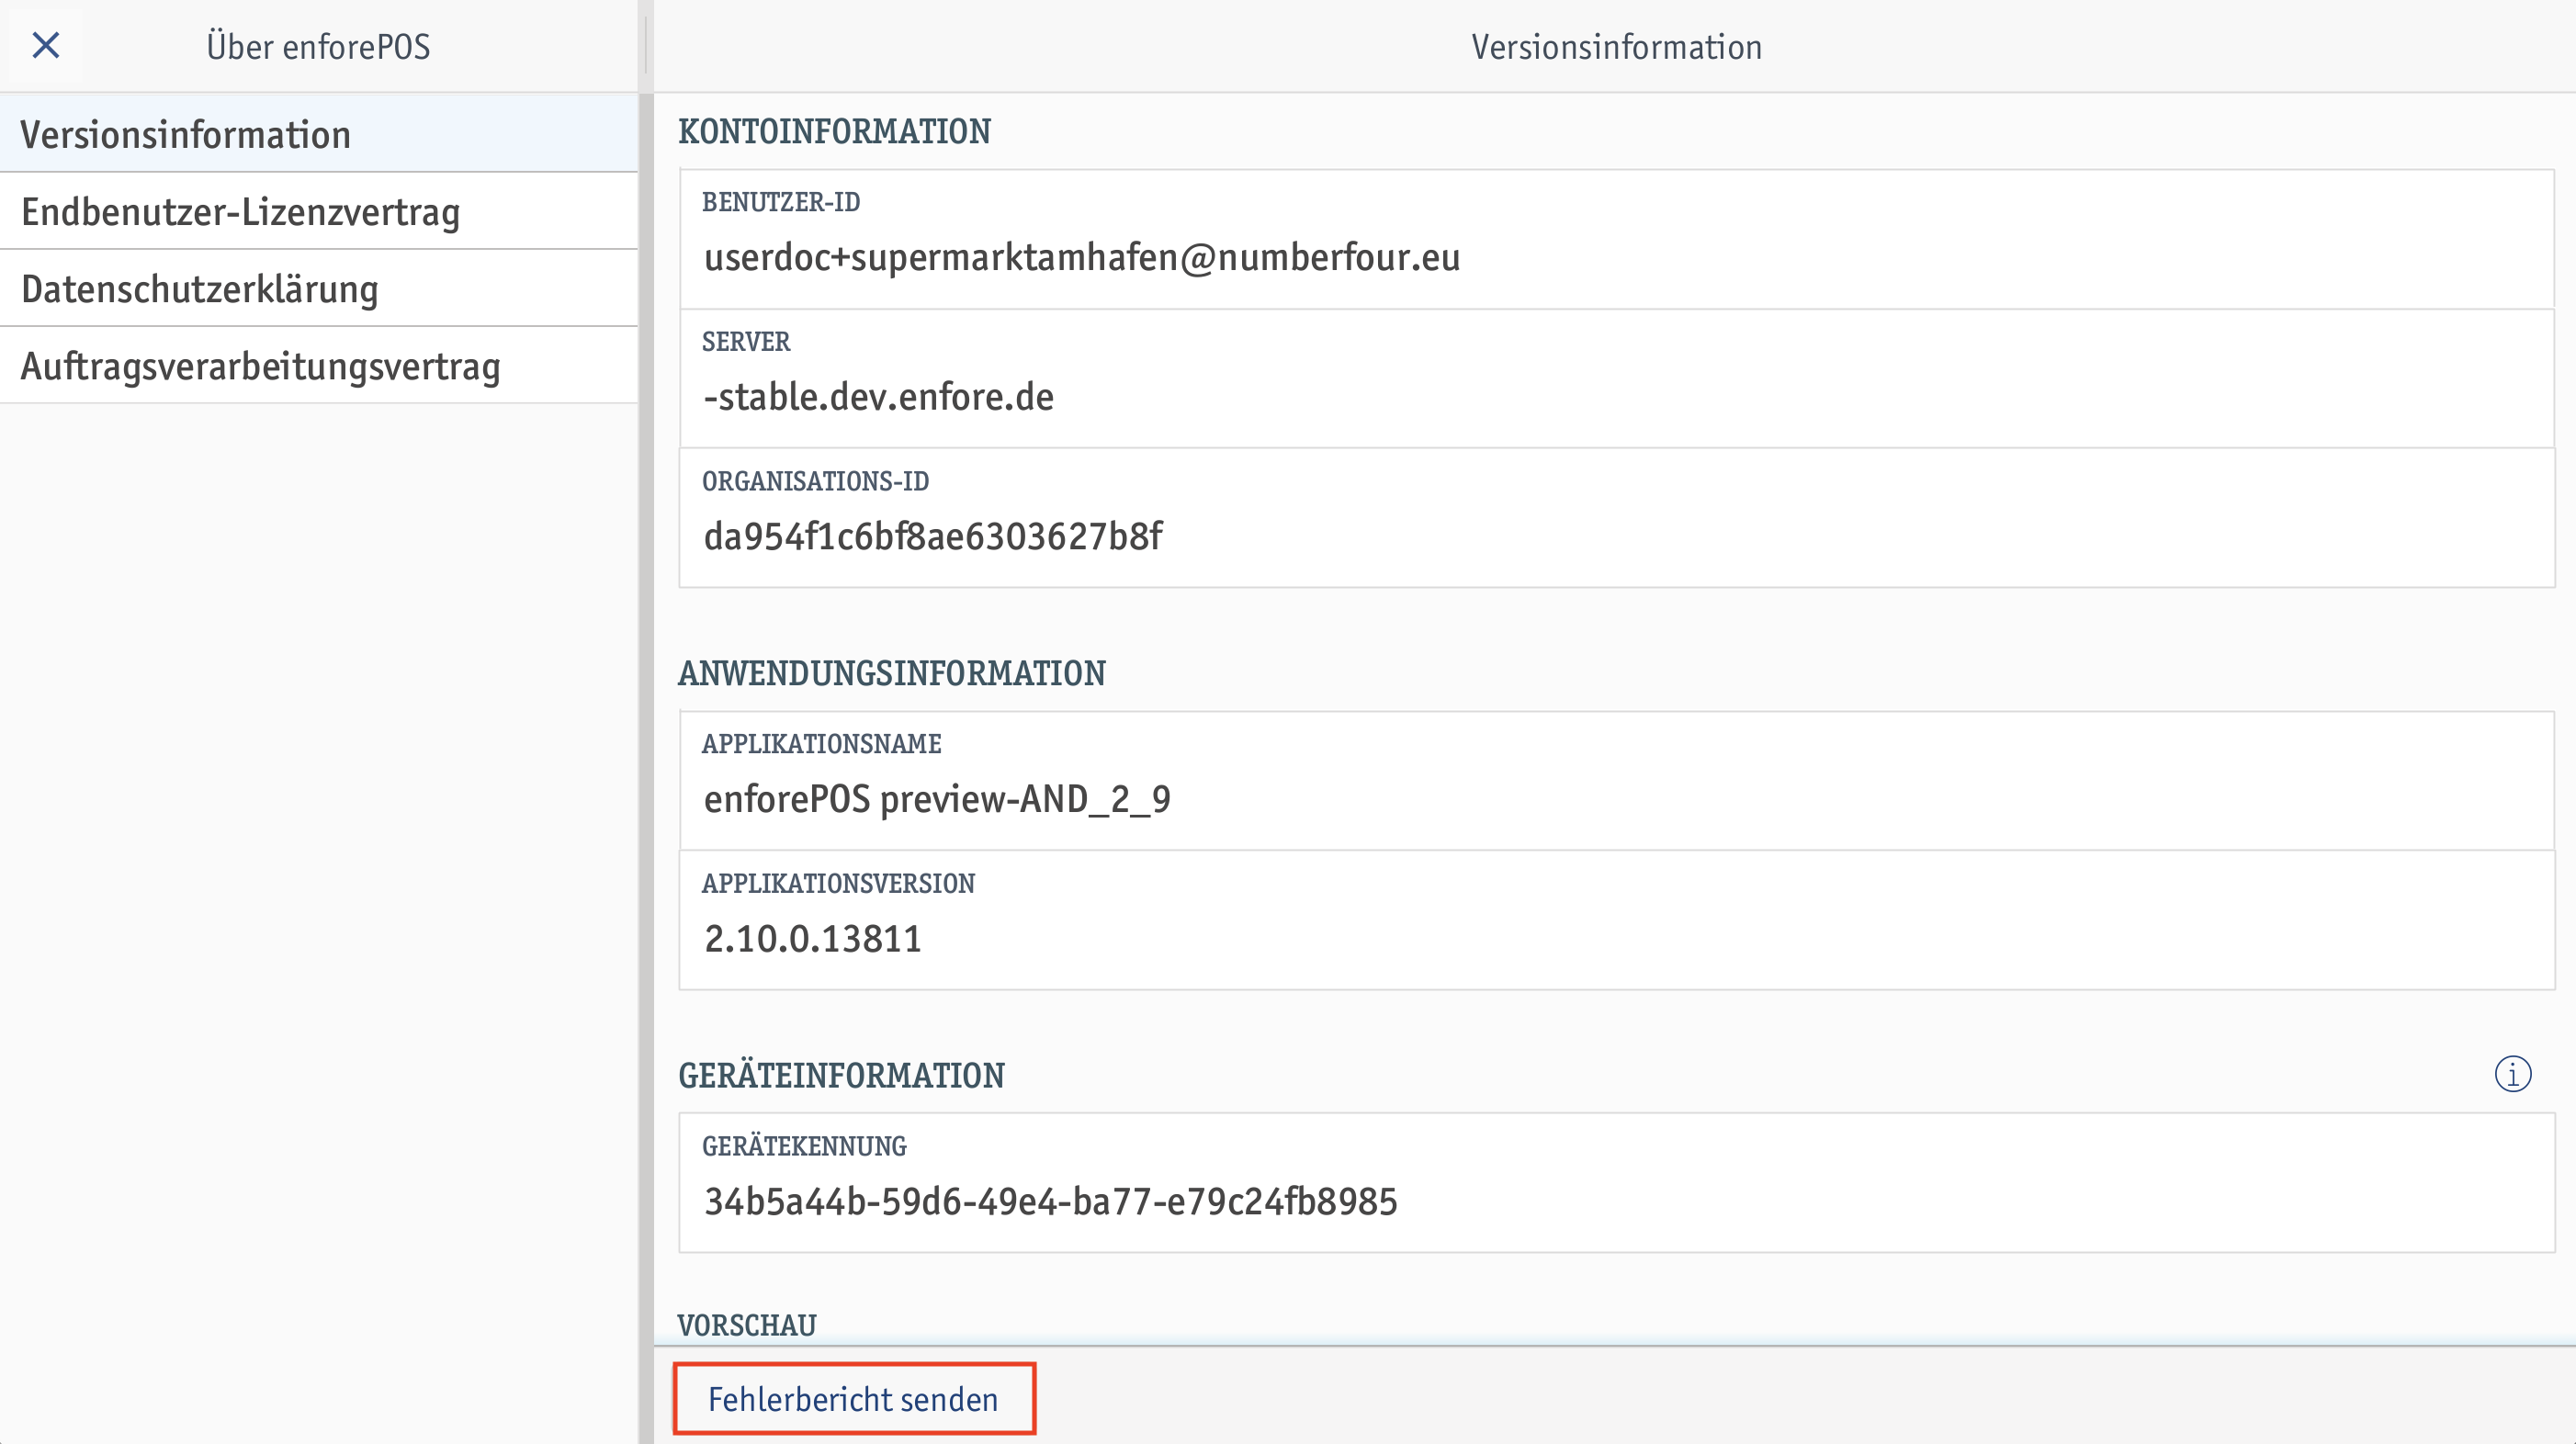Click Fehlerbericht senden button
Screen dimensions: 2576x1444
pyautogui.click(x=853, y=1398)
